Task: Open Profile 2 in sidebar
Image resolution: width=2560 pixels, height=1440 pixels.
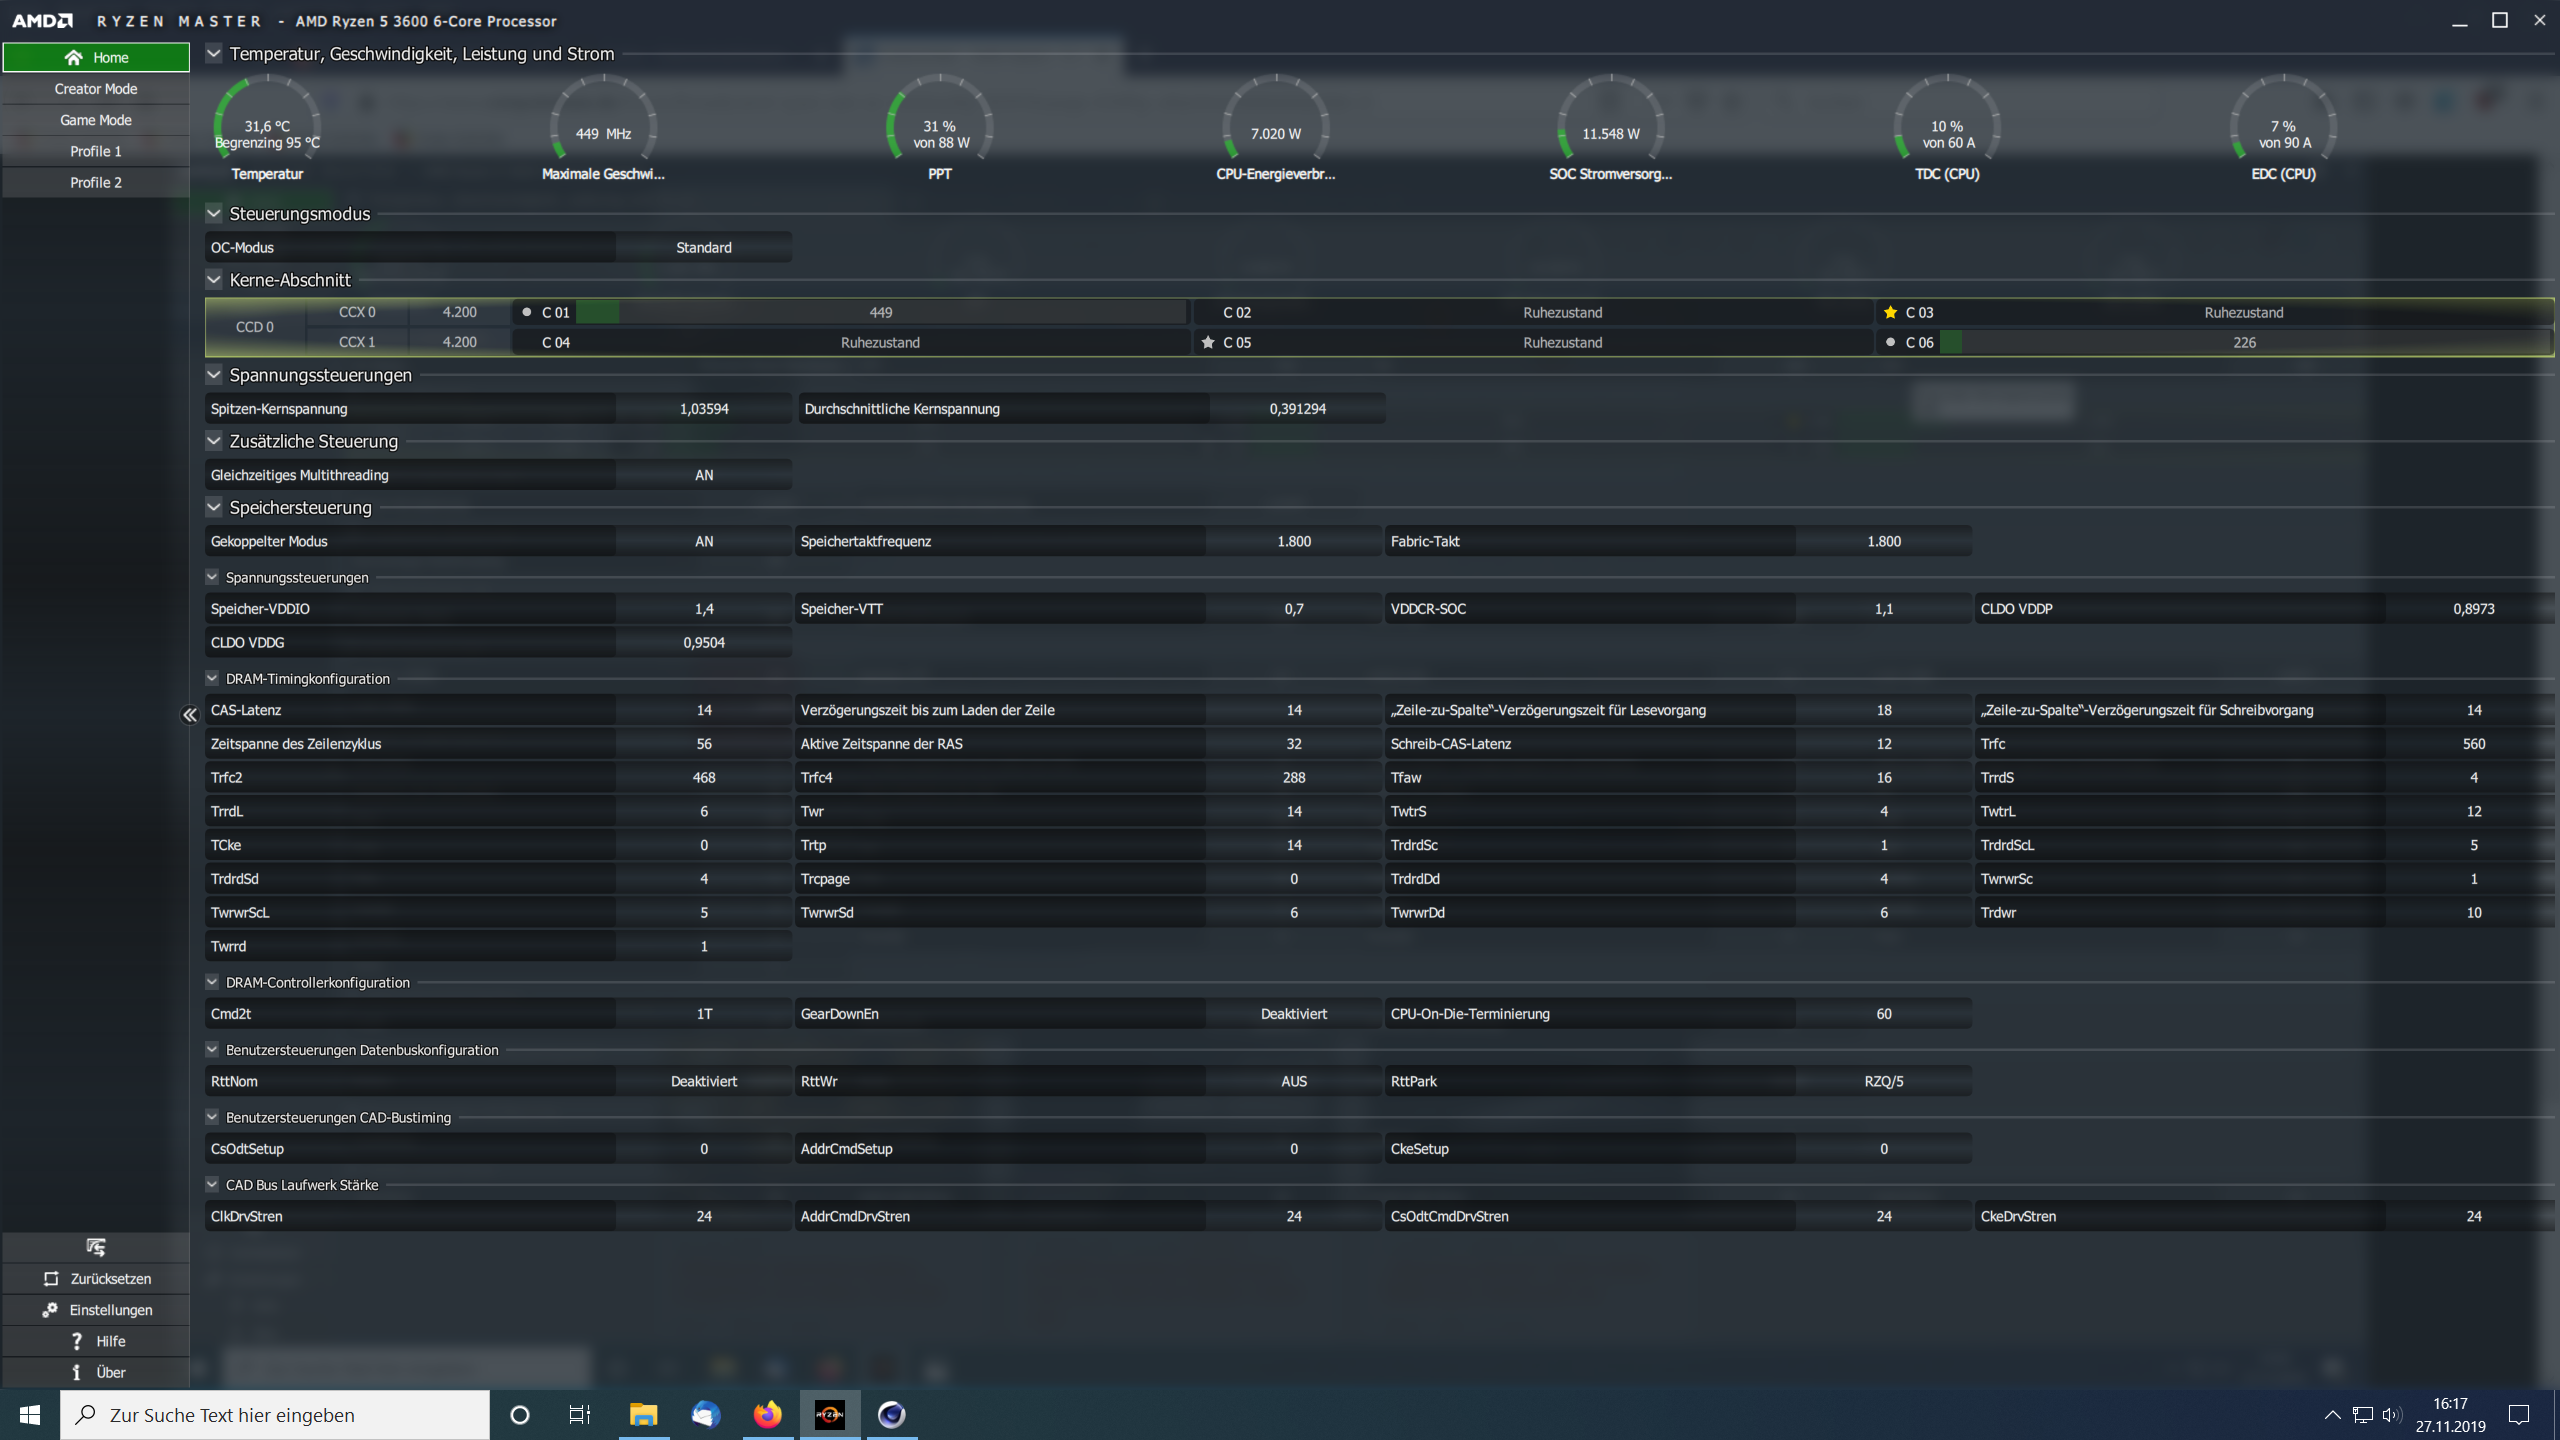Action: [96, 182]
